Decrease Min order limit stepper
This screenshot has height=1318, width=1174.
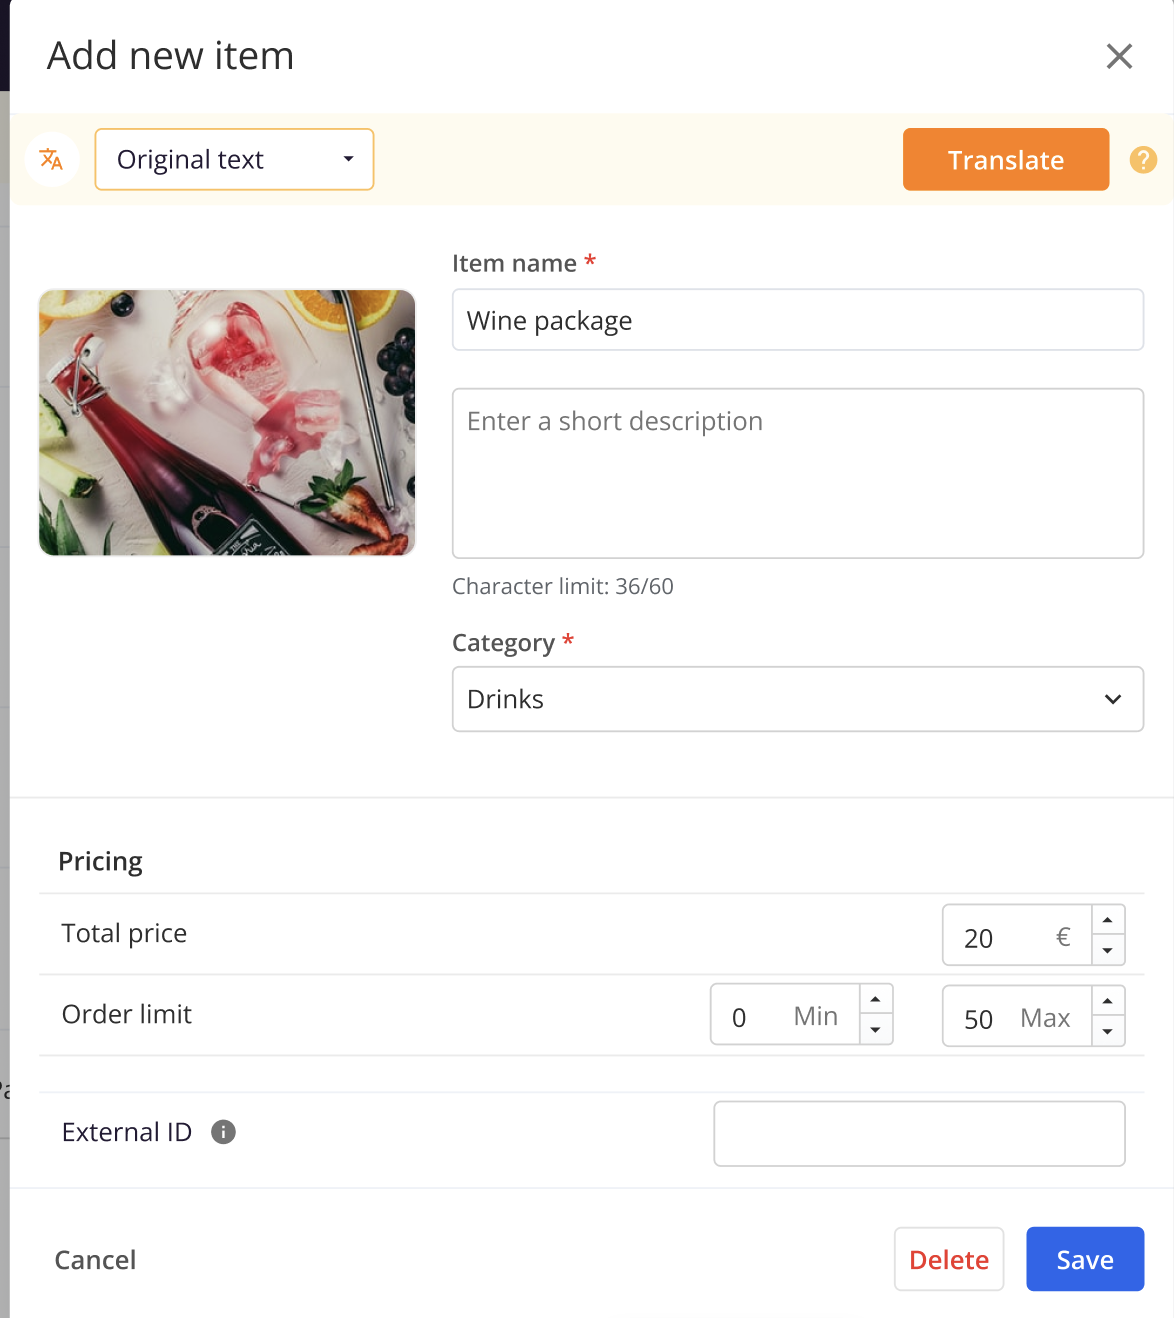pyautogui.click(x=875, y=1030)
